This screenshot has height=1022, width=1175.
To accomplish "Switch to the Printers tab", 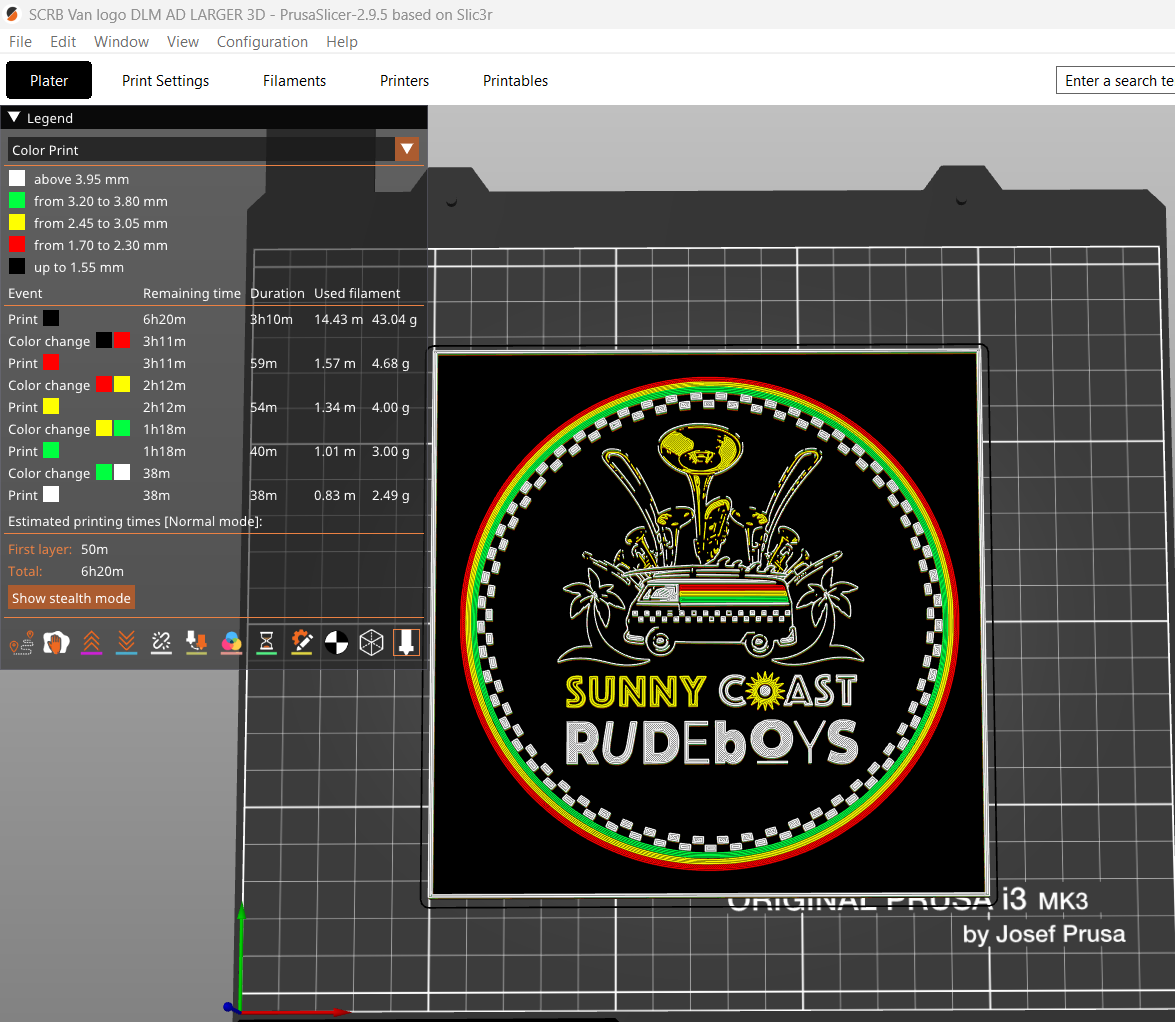I will click(x=405, y=80).
